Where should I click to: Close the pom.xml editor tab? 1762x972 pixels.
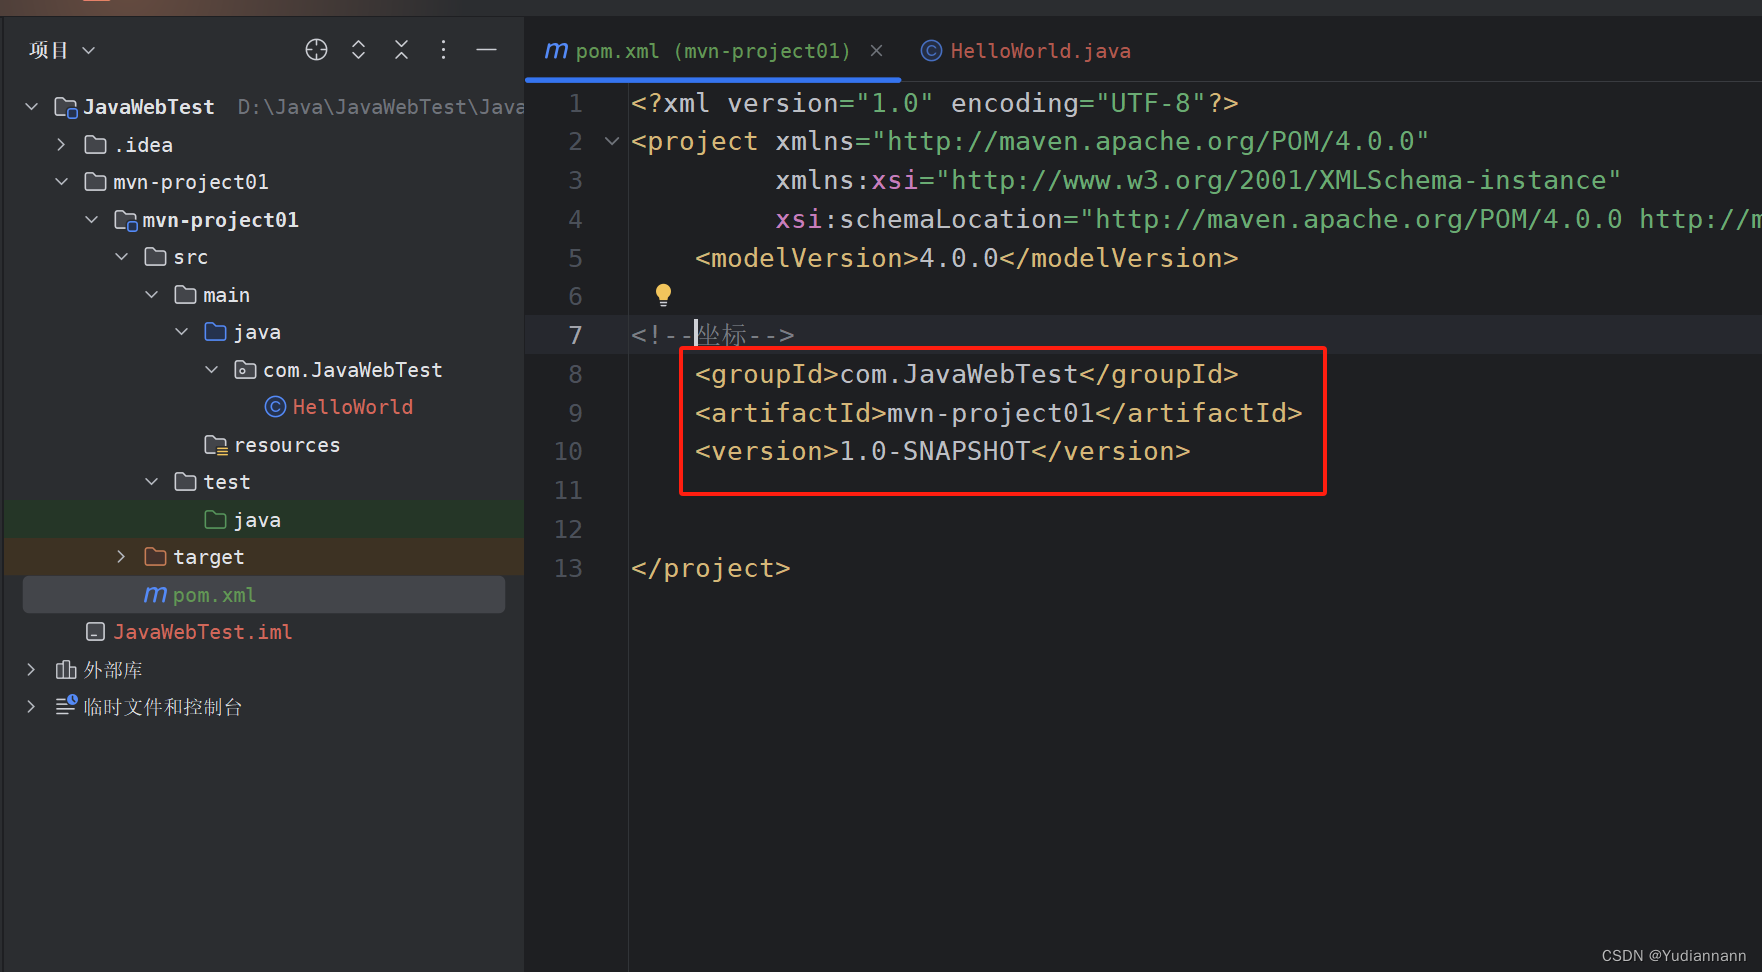coord(877,50)
